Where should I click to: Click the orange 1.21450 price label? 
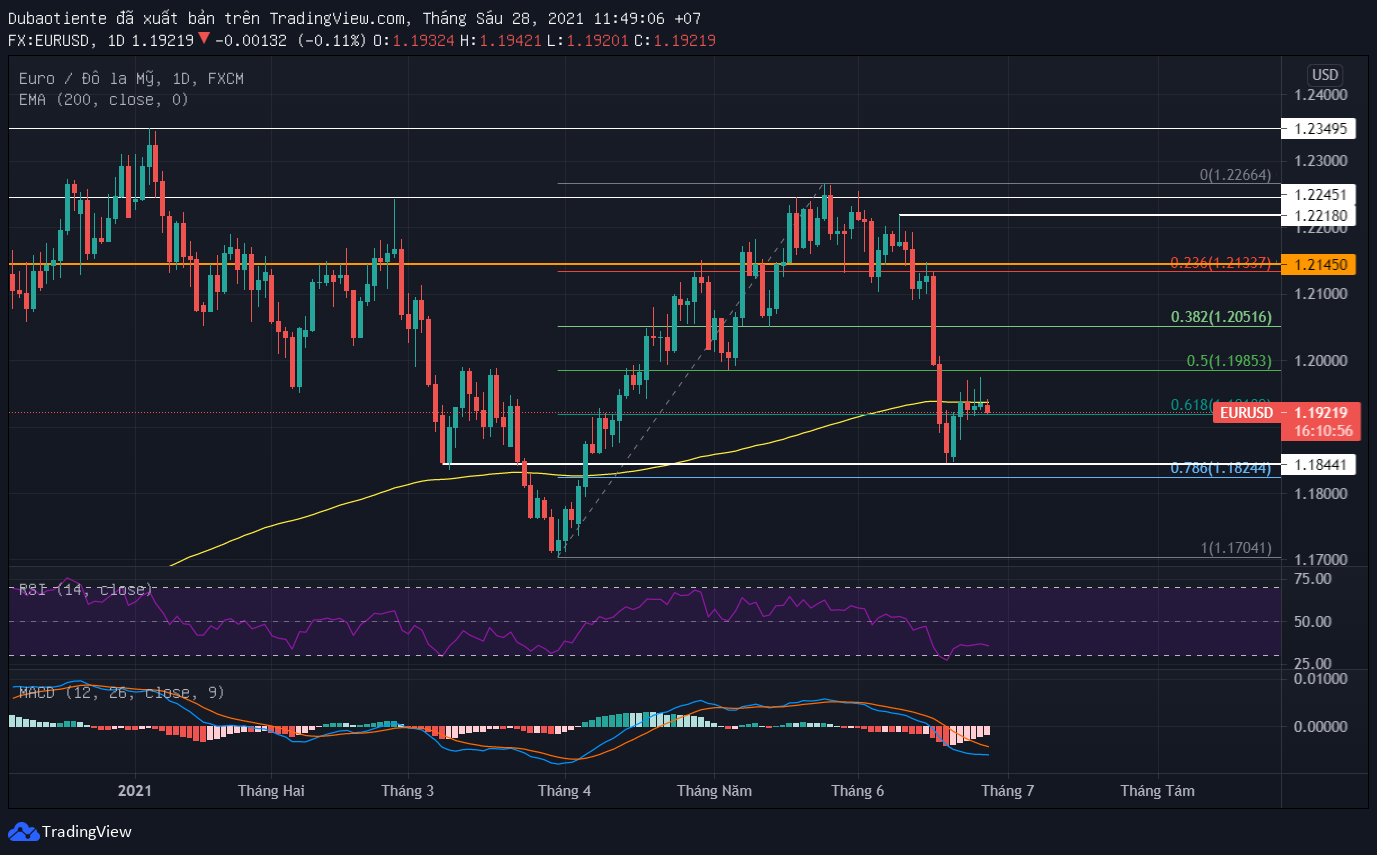(1321, 265)
